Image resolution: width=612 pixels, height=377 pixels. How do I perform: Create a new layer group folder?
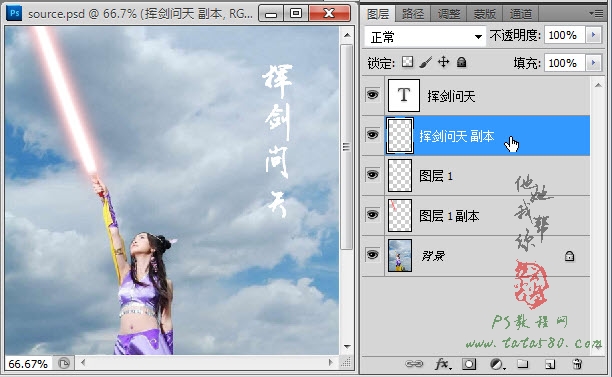(x=523, y=364)
